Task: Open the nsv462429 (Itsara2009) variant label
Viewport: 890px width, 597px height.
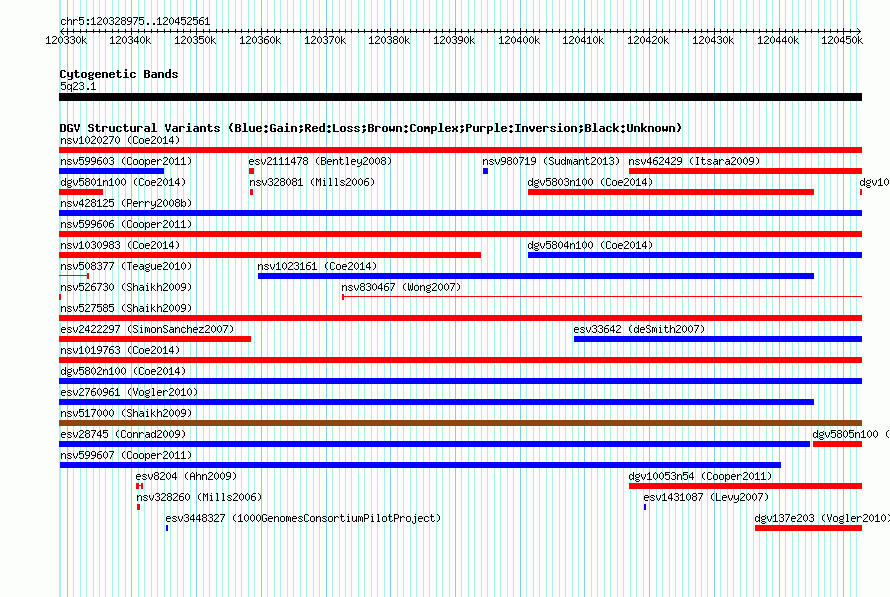Action: click(694, 161)
